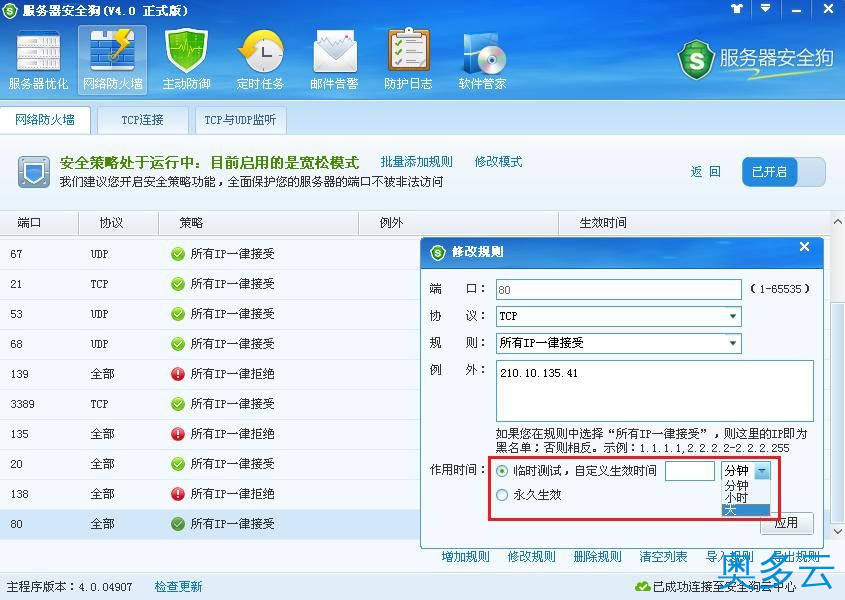The height and width of the screenshot is (600, 845).
Task: Click the 修改规则 link at bottom
Action: (531, 557)
